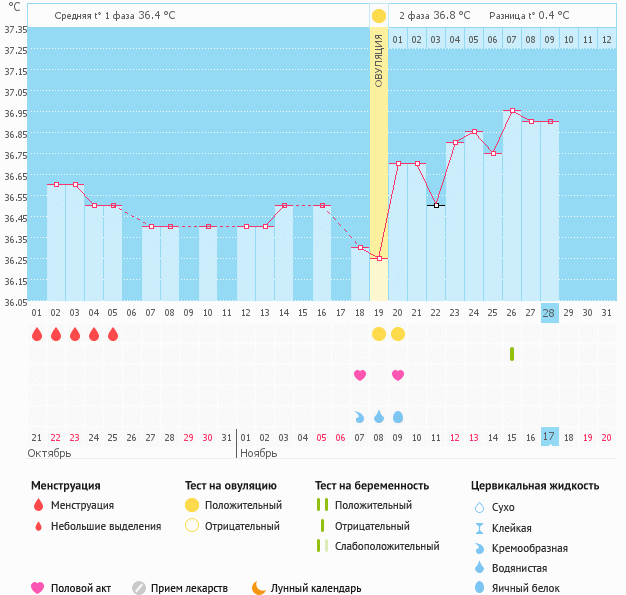Select the highlighted cycle day 28
Viewport: 626px width, 595px height.
point(549,312)
